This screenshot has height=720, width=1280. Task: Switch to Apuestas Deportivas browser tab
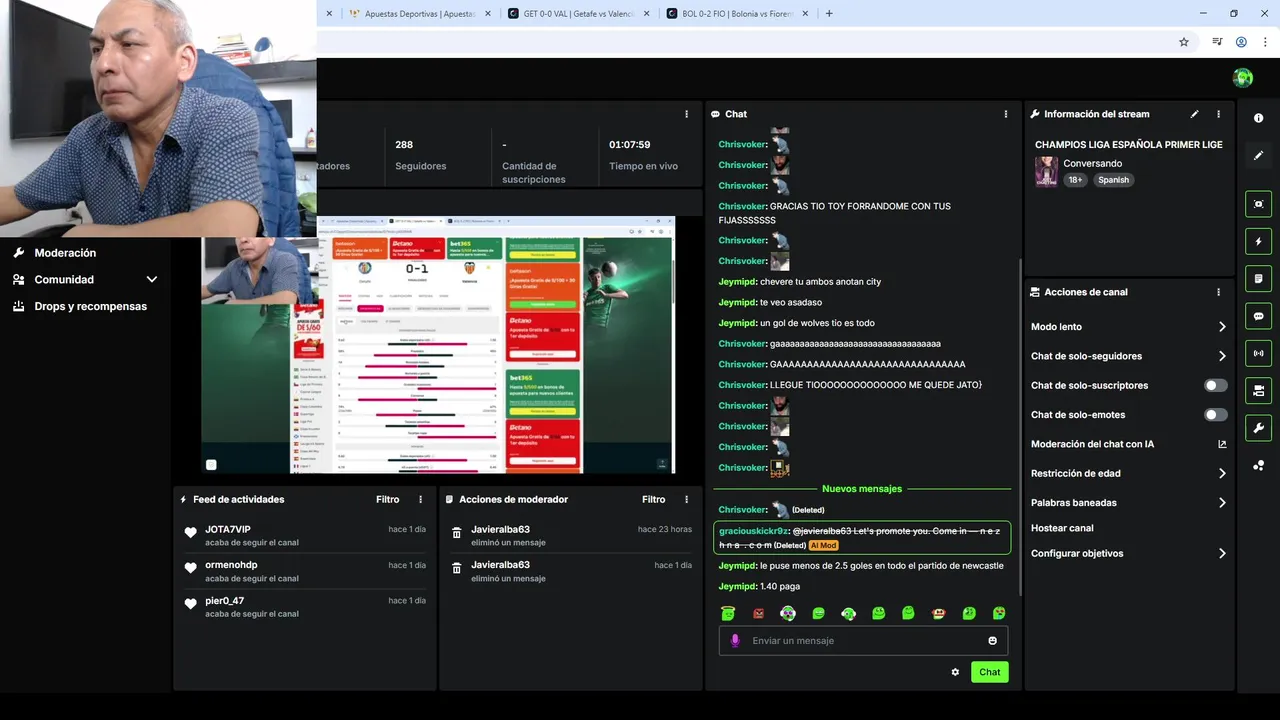click(x=419, y=14)
